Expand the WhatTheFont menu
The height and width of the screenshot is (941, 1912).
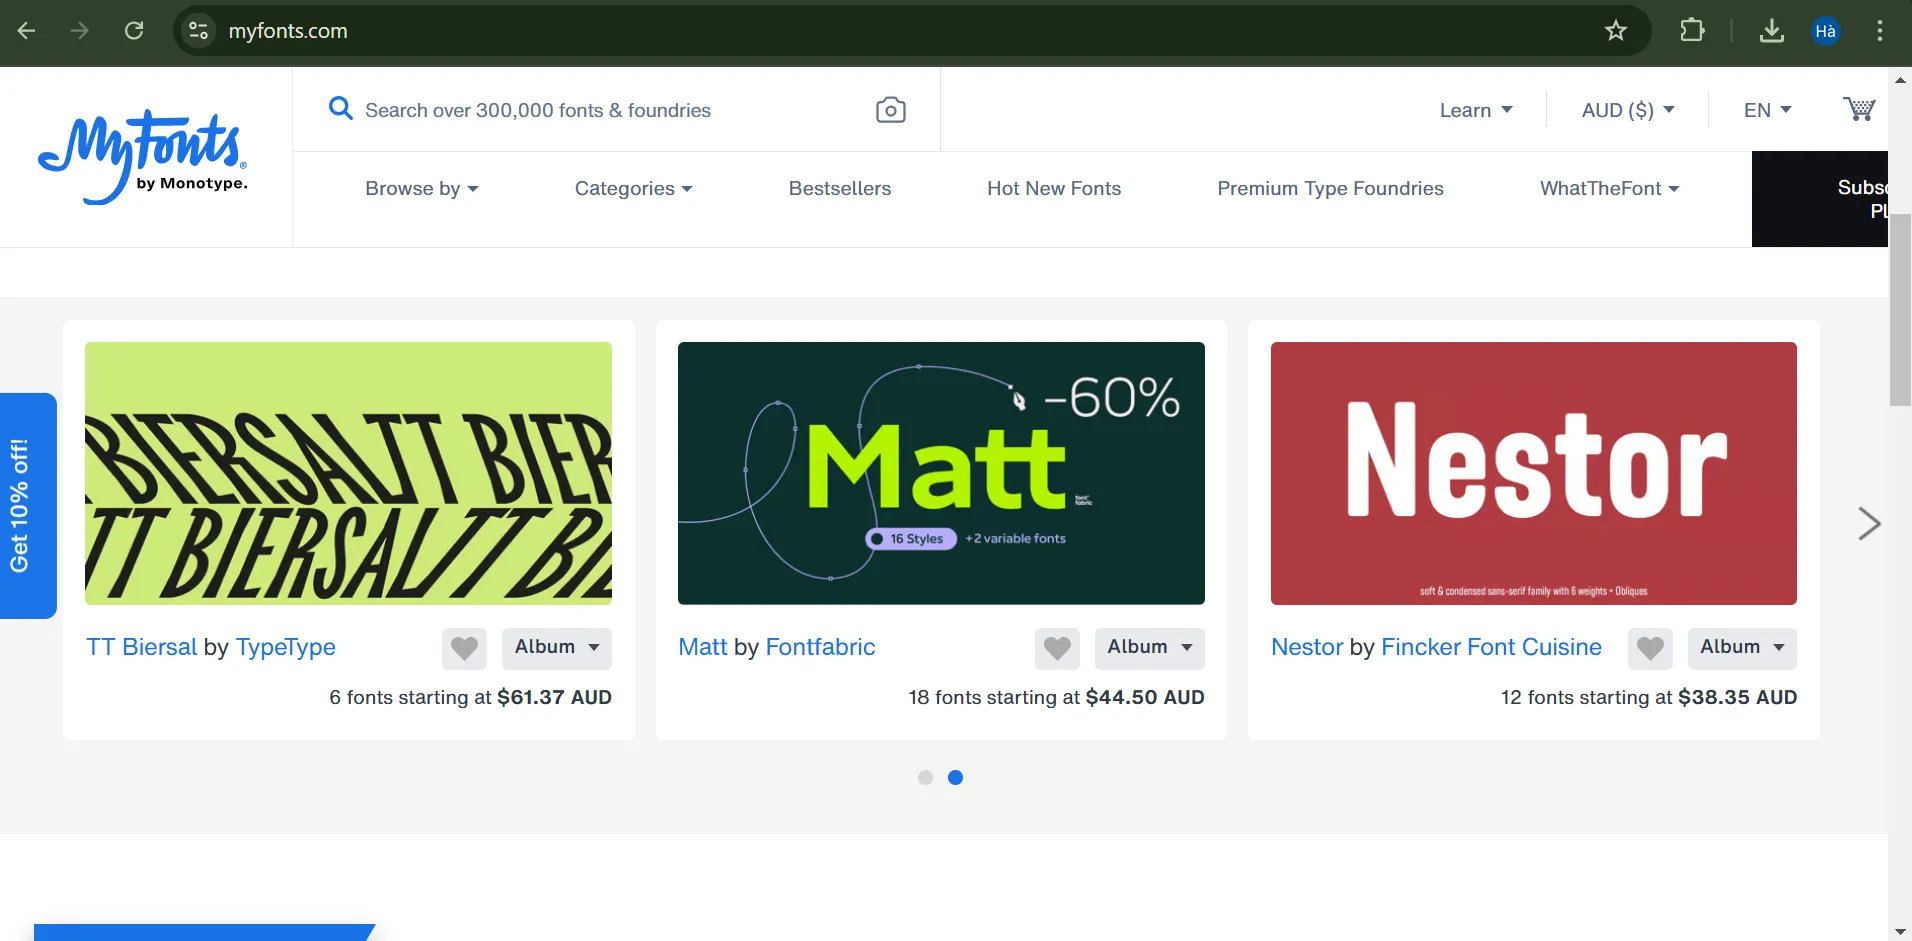pos(1610,188)
